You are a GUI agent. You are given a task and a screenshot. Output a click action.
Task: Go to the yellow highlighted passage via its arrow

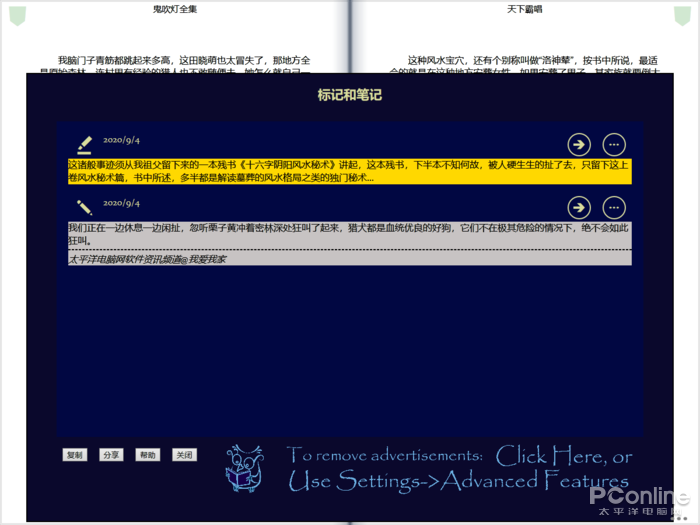tap(579, 145)
